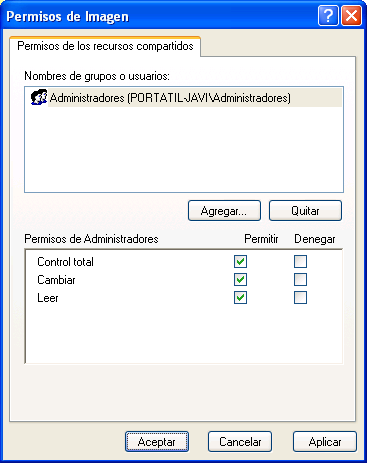The image size is (367, 463).
Task: Click the Leer permission label
Action: tap(48, 298)
